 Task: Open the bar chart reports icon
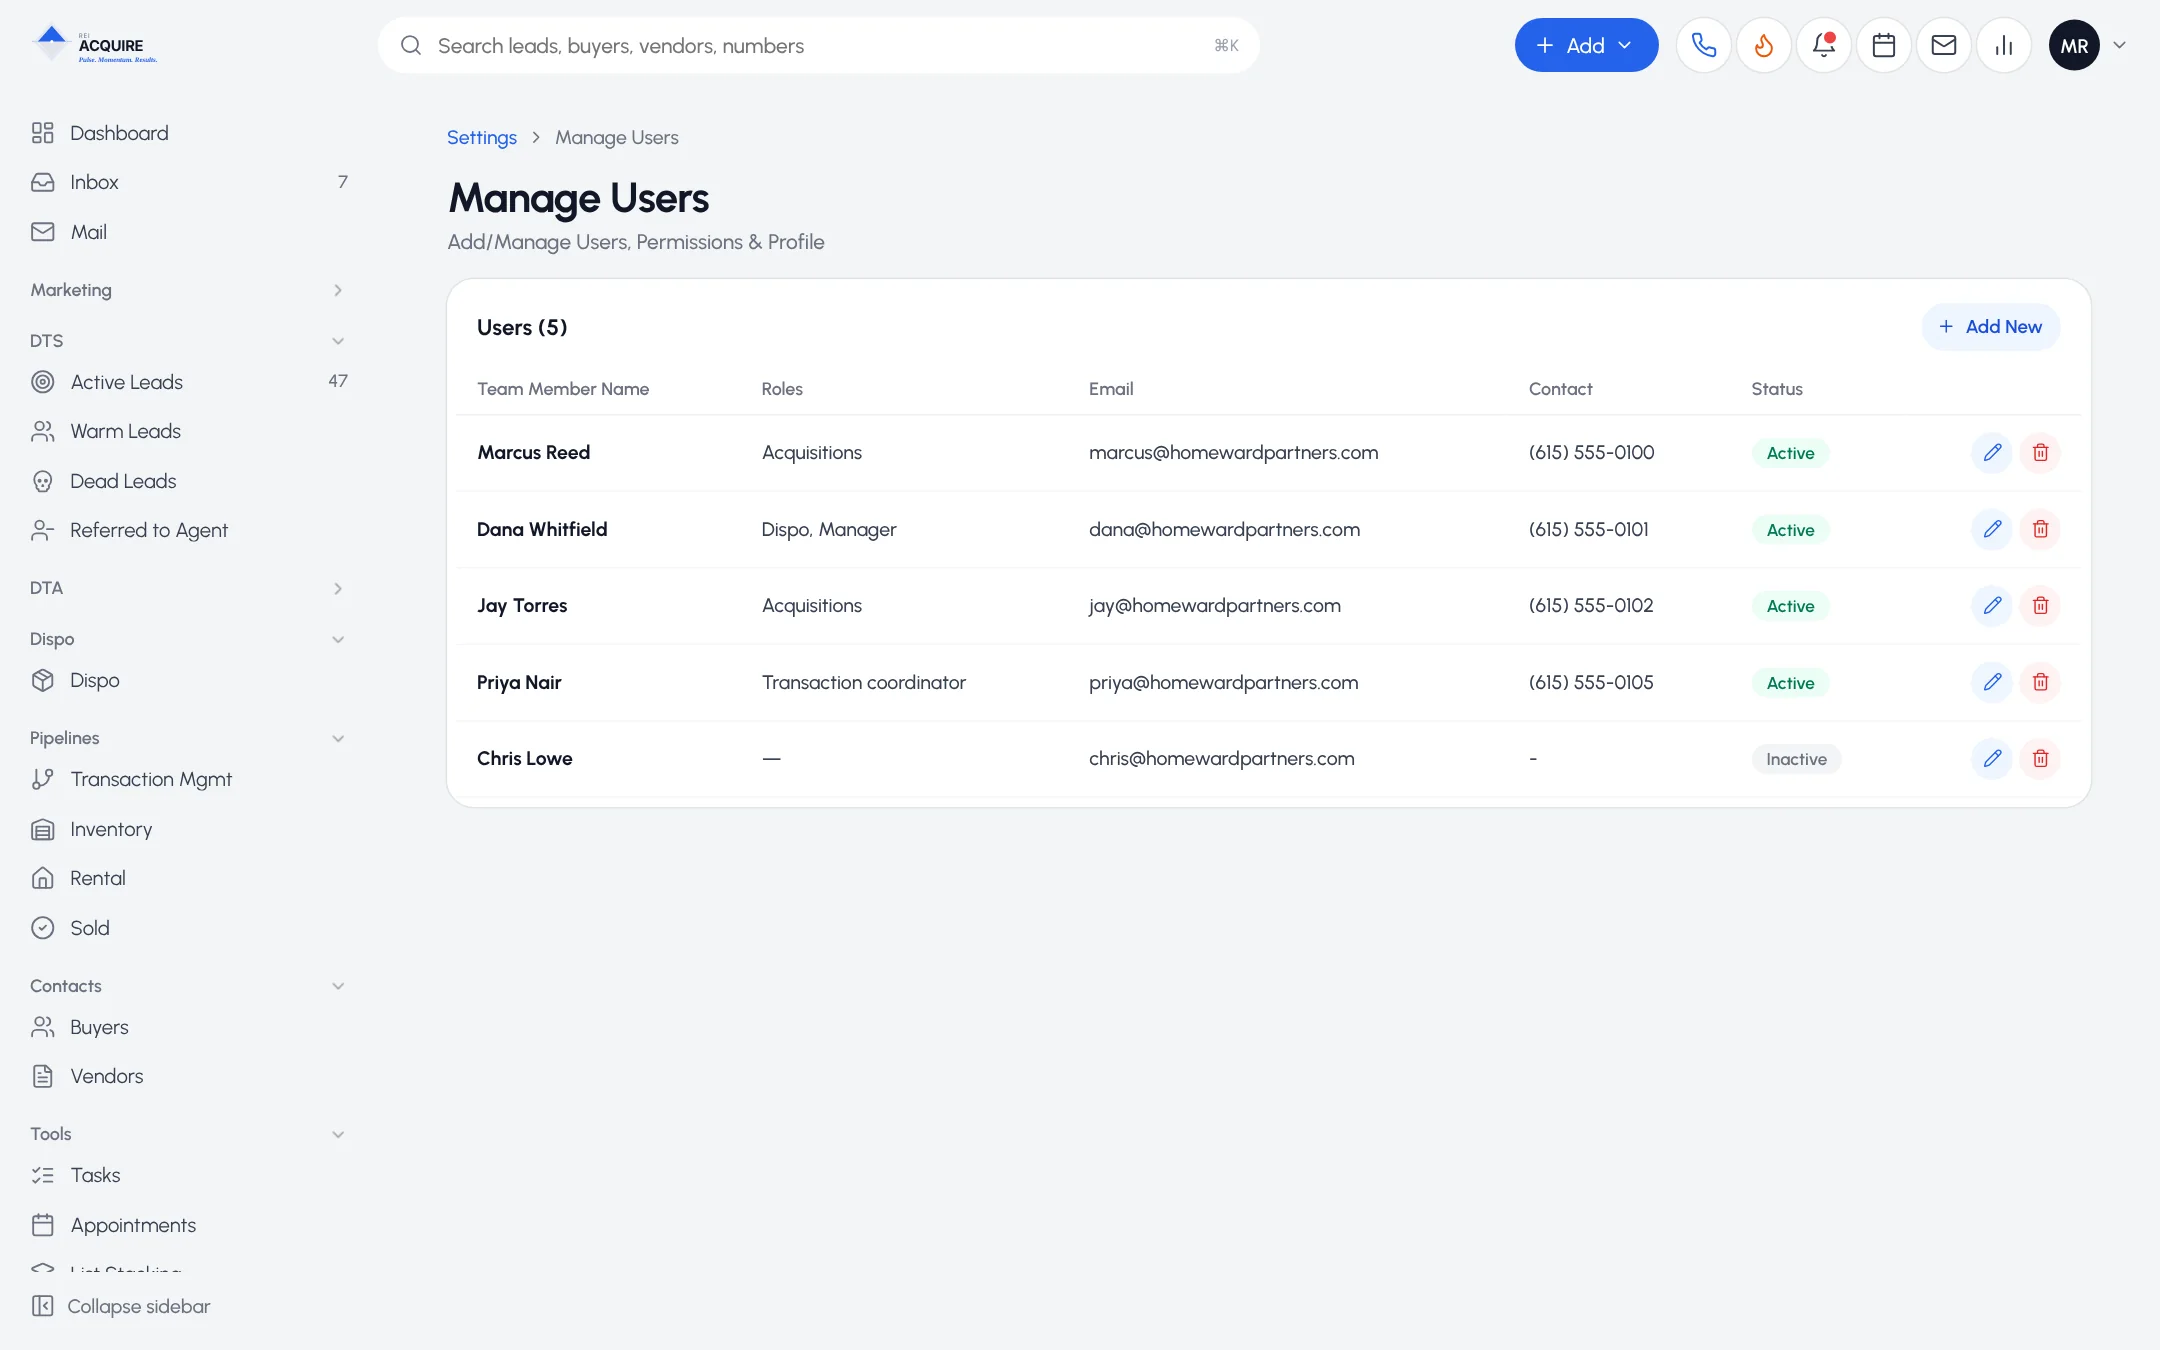pyautogui.click(x=2004, y=45)
